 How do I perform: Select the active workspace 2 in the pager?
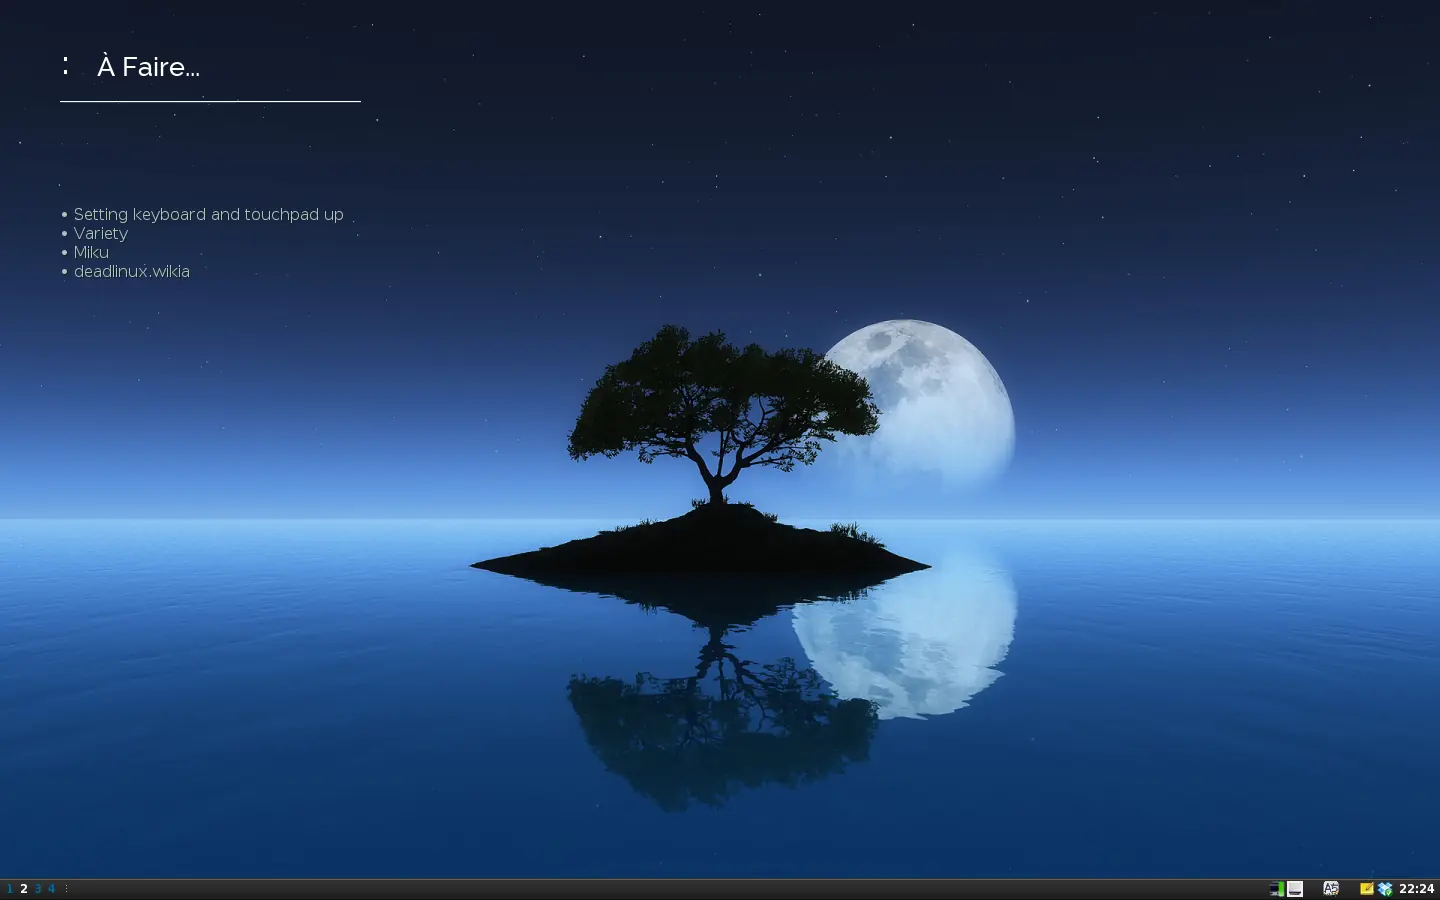[x=23, y=888]
